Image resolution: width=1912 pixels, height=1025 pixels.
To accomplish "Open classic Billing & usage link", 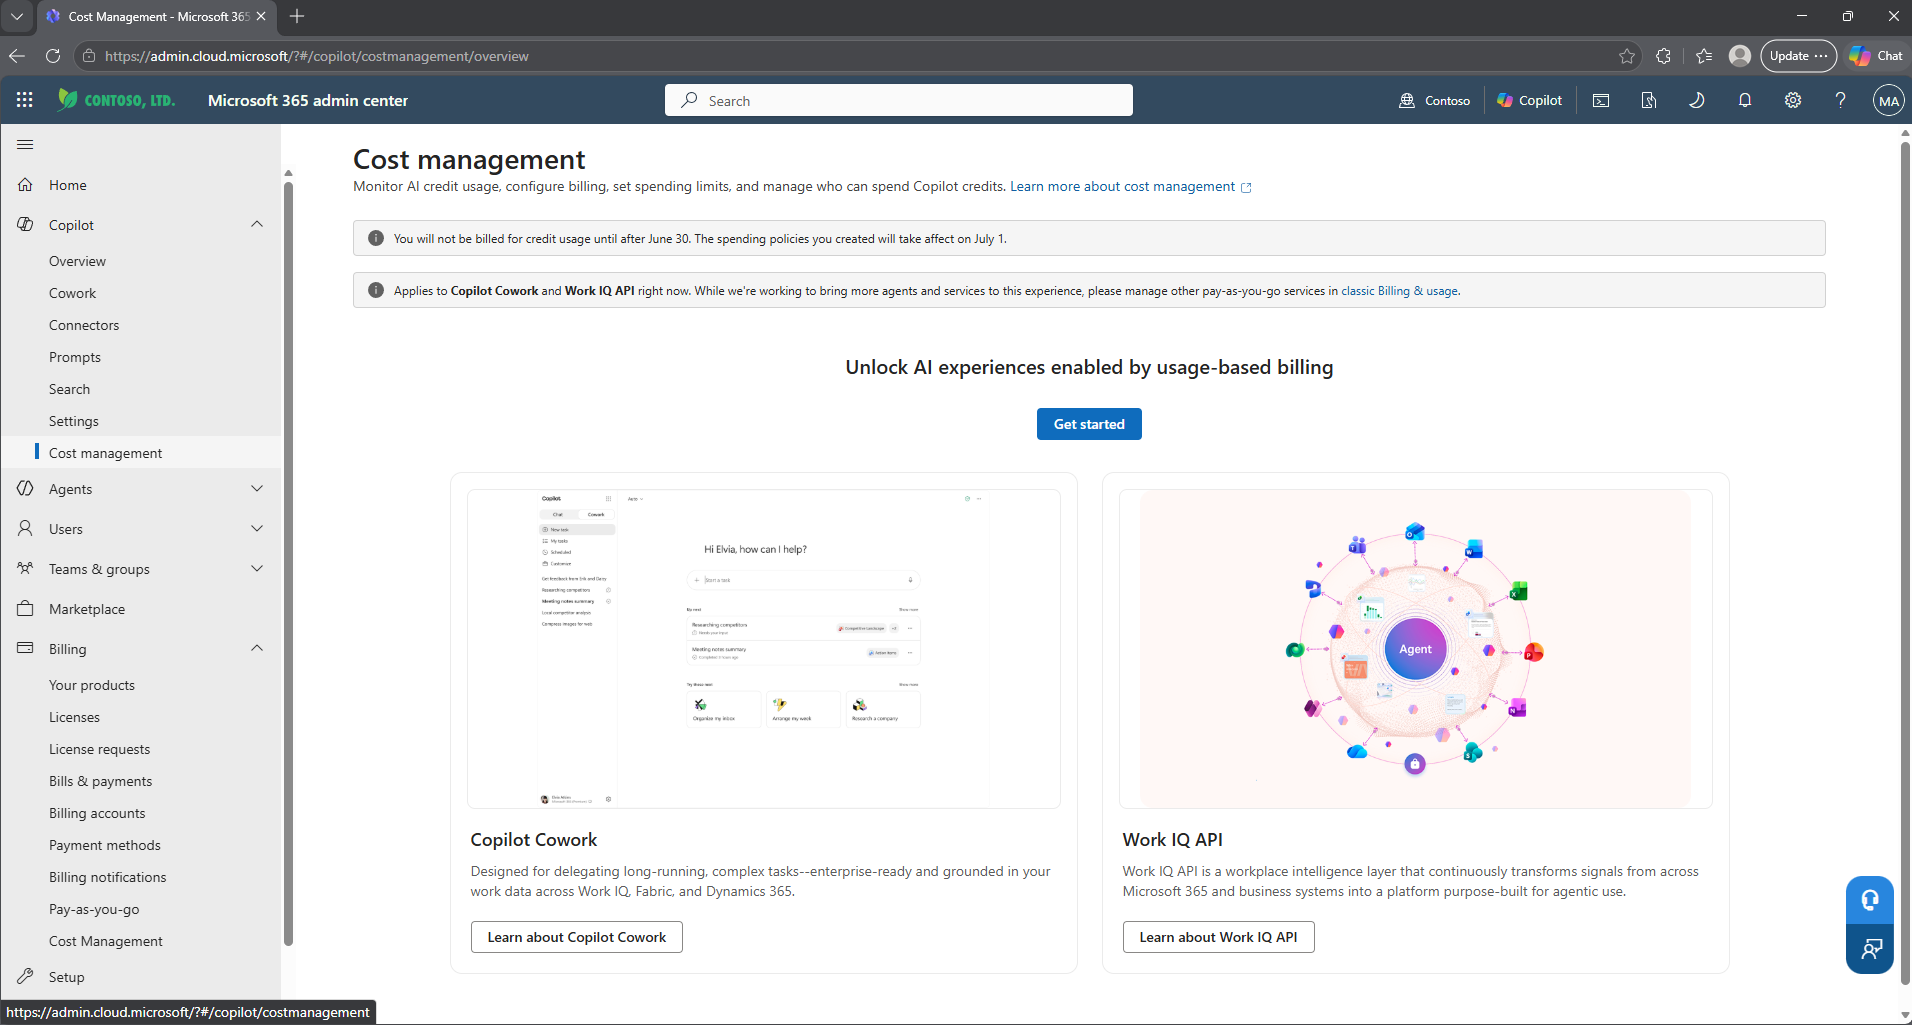I will pyautogui.click(x=1399, y=291).
